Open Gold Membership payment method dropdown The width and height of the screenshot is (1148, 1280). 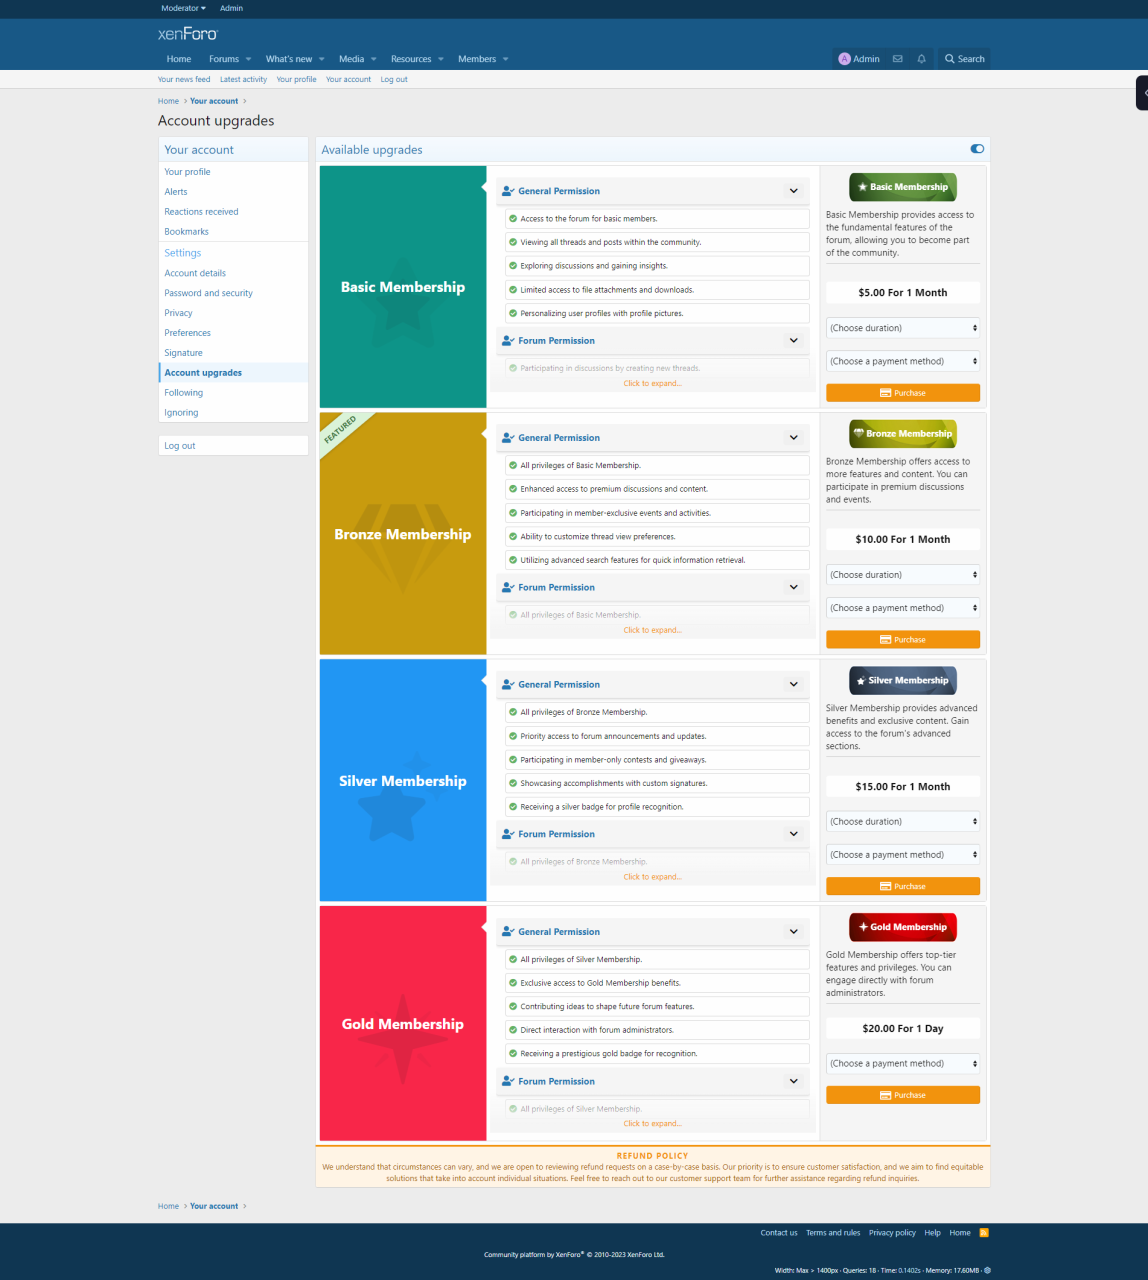902,1064
